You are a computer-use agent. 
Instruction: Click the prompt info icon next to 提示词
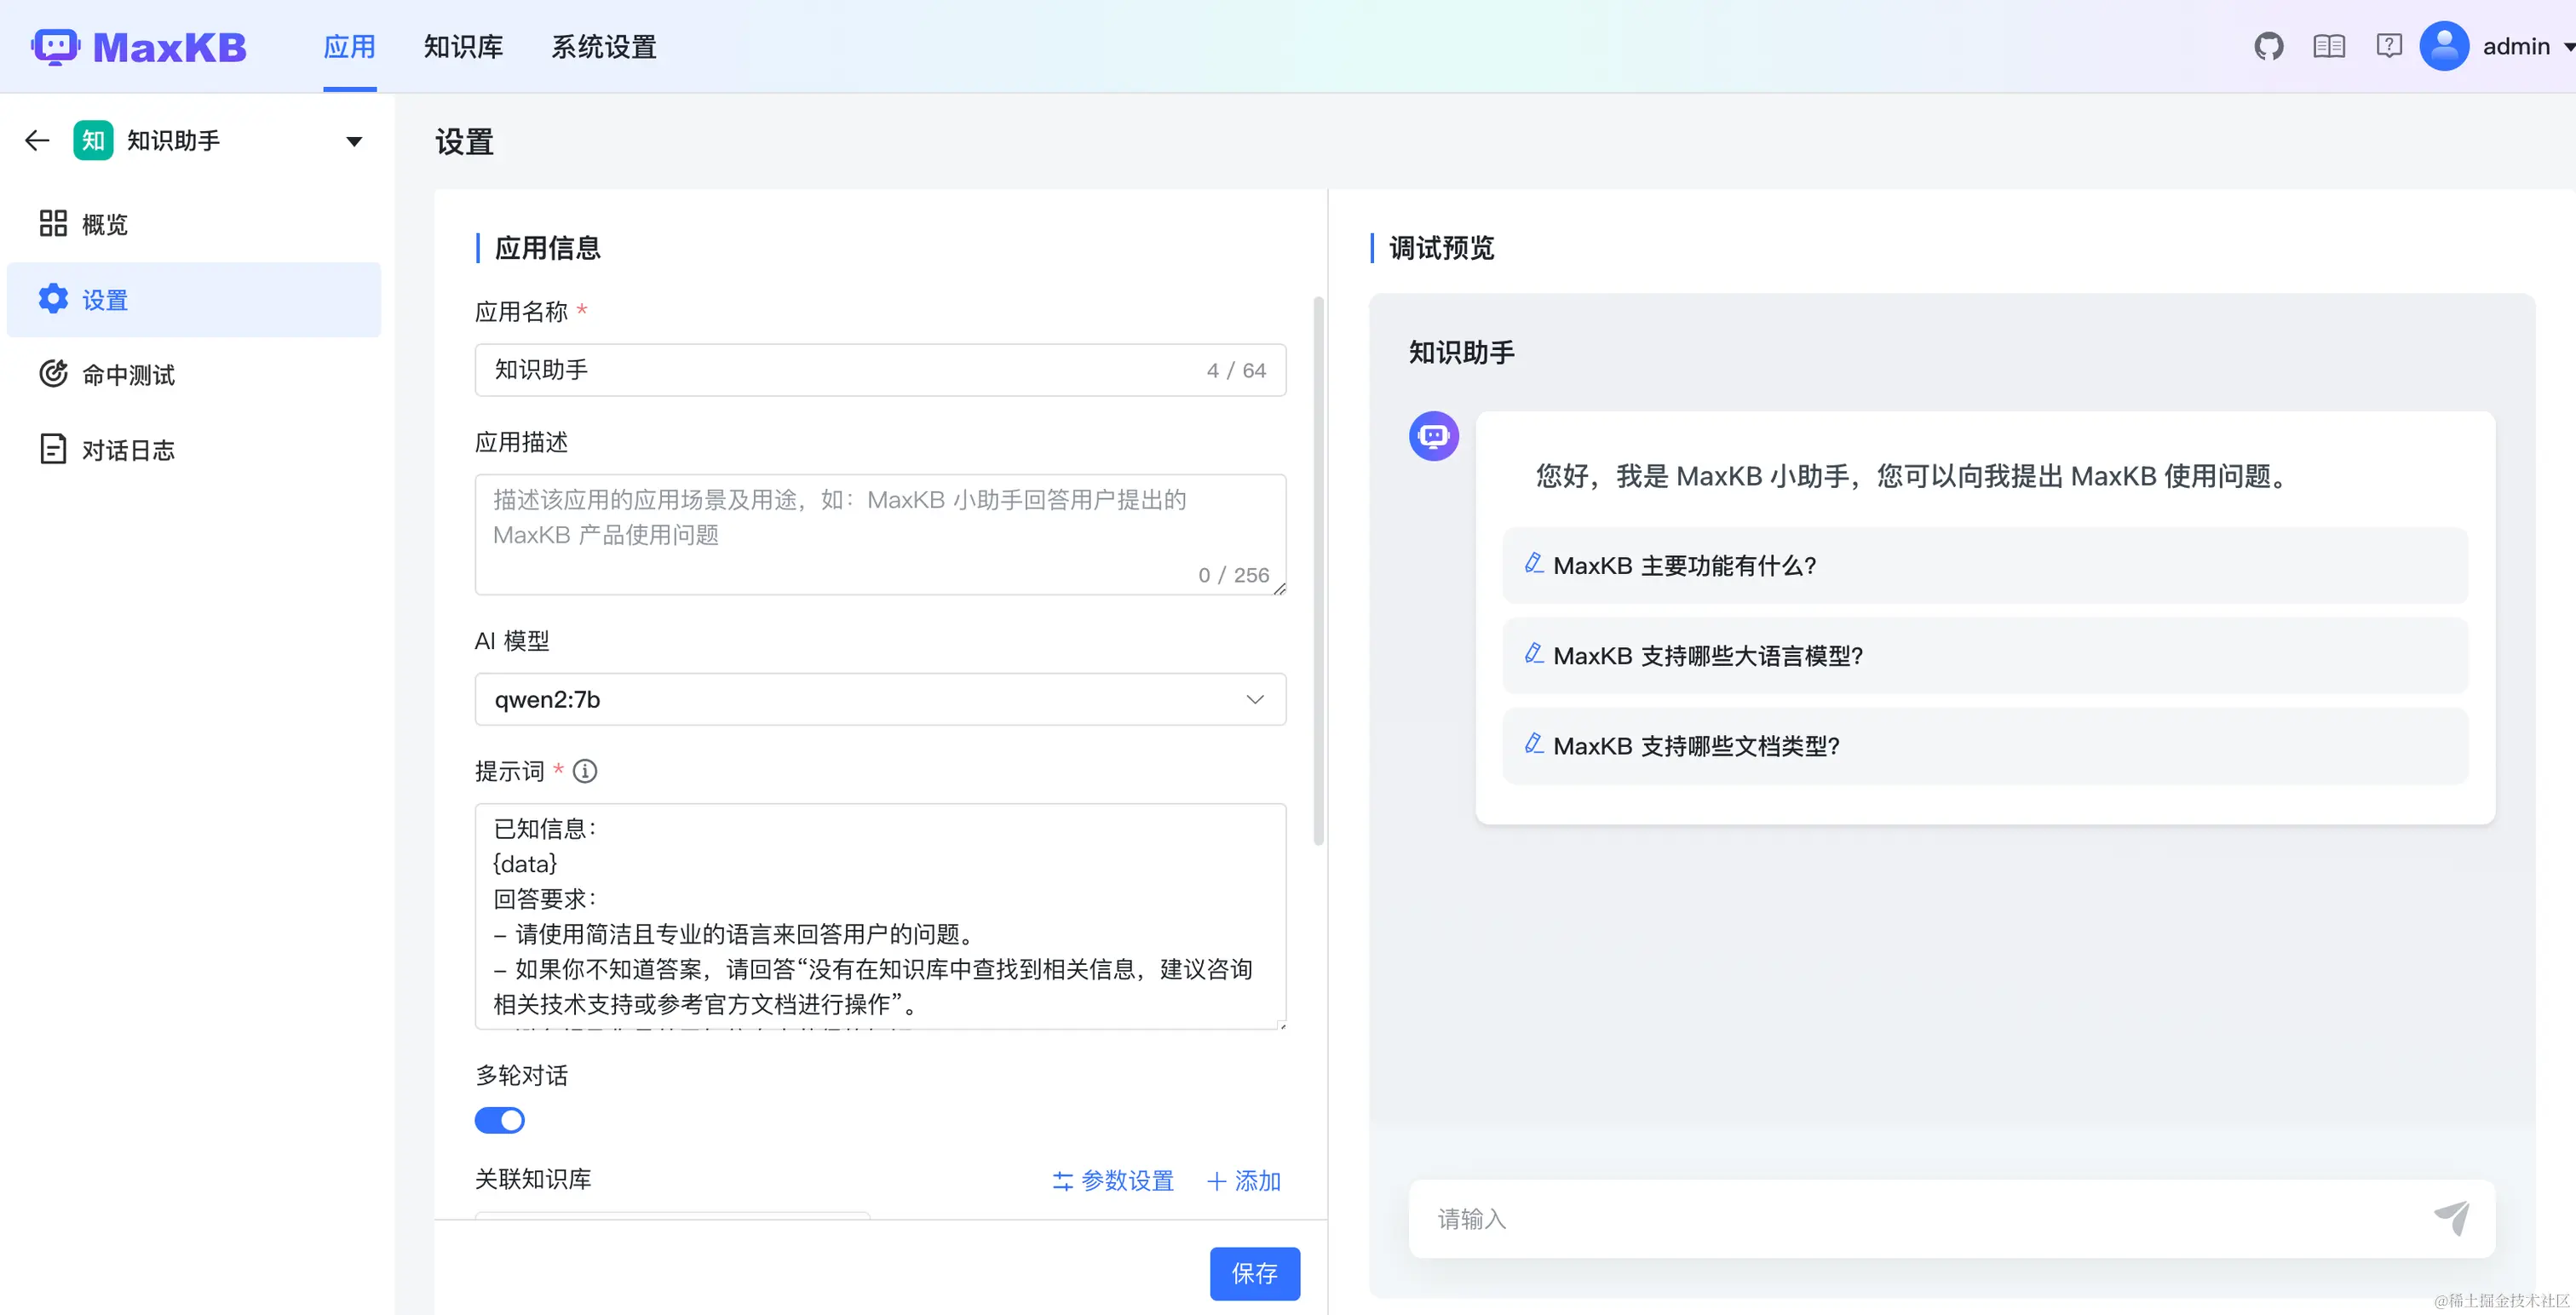(x=585, y=771)
